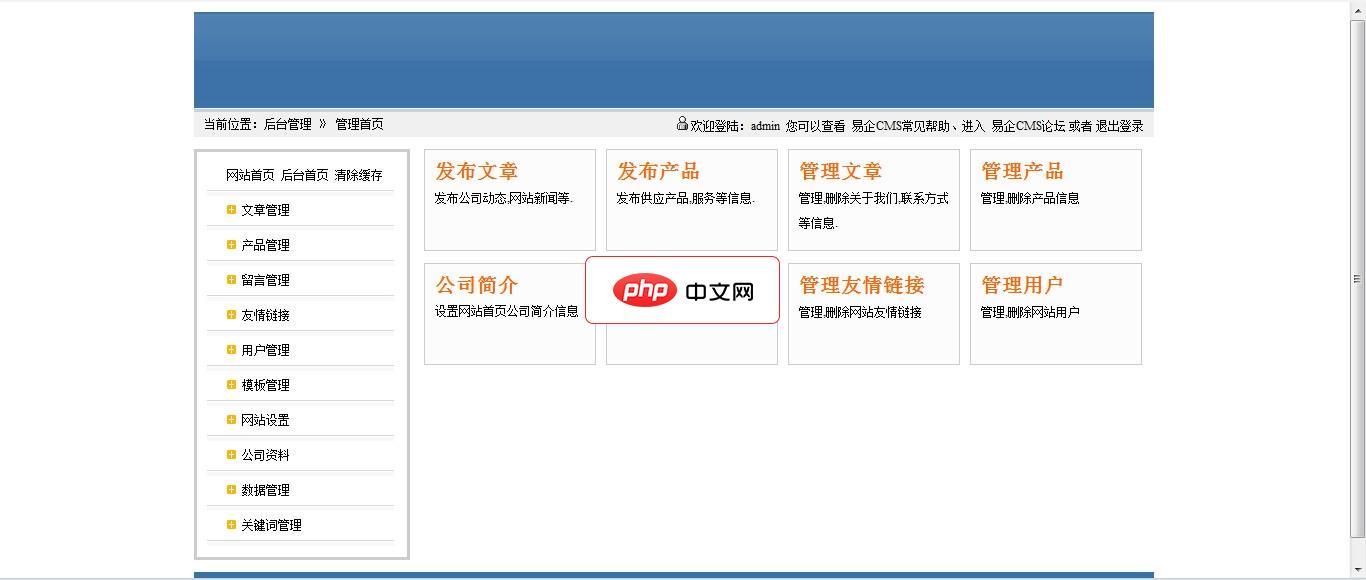Click the plus icon beside 产品管理

(x=231, y=244)
